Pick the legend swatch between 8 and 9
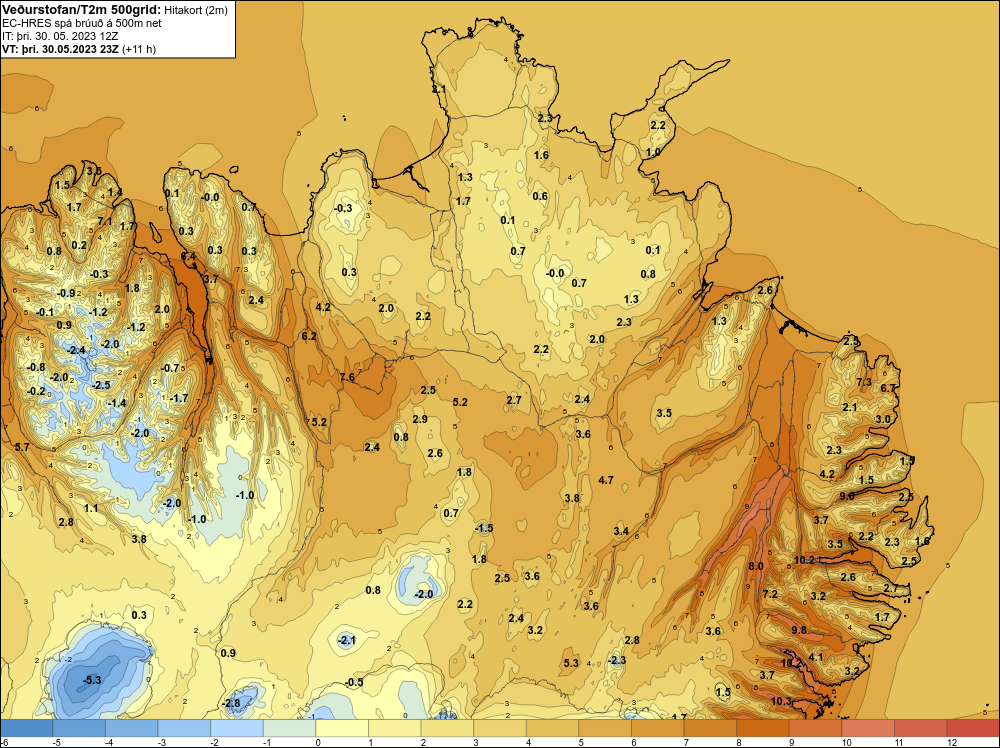Viewport: 1000px width, 748px height. pyautogui.click(x=763, y=728)
